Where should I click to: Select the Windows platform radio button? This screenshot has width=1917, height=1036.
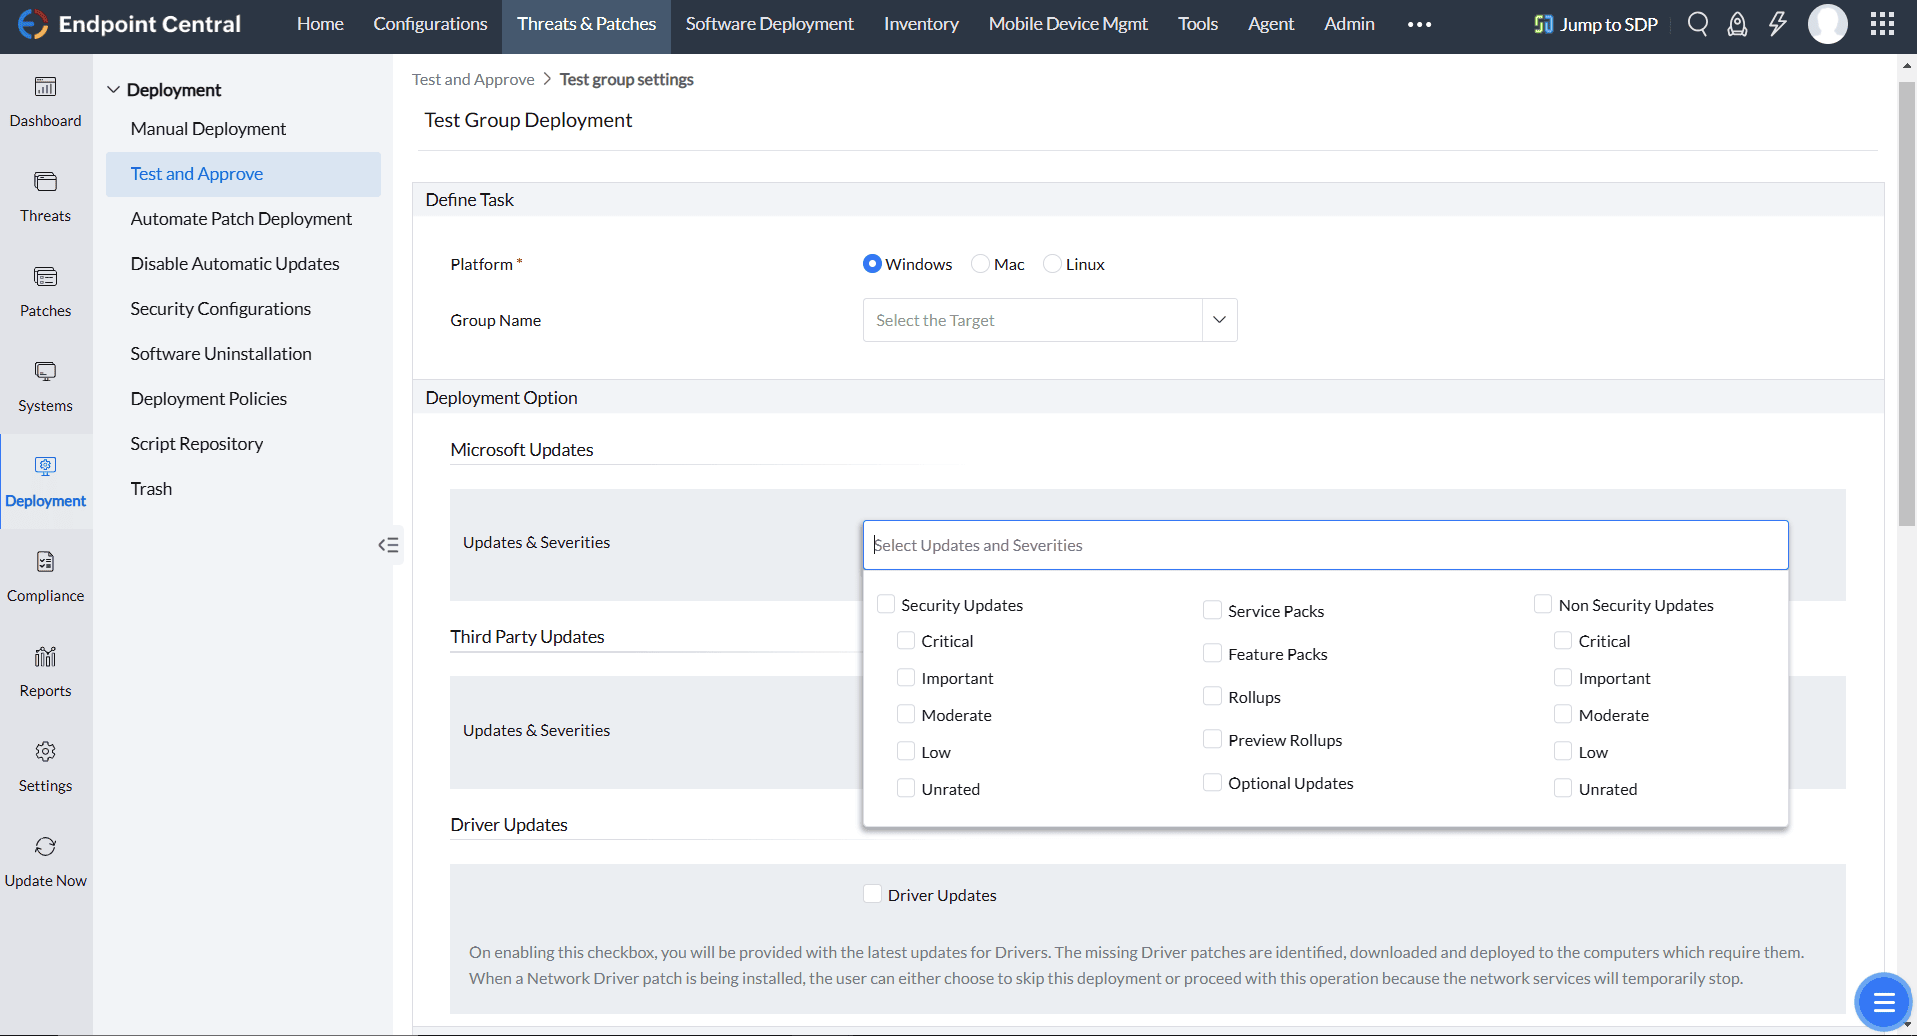pos(872,264)
